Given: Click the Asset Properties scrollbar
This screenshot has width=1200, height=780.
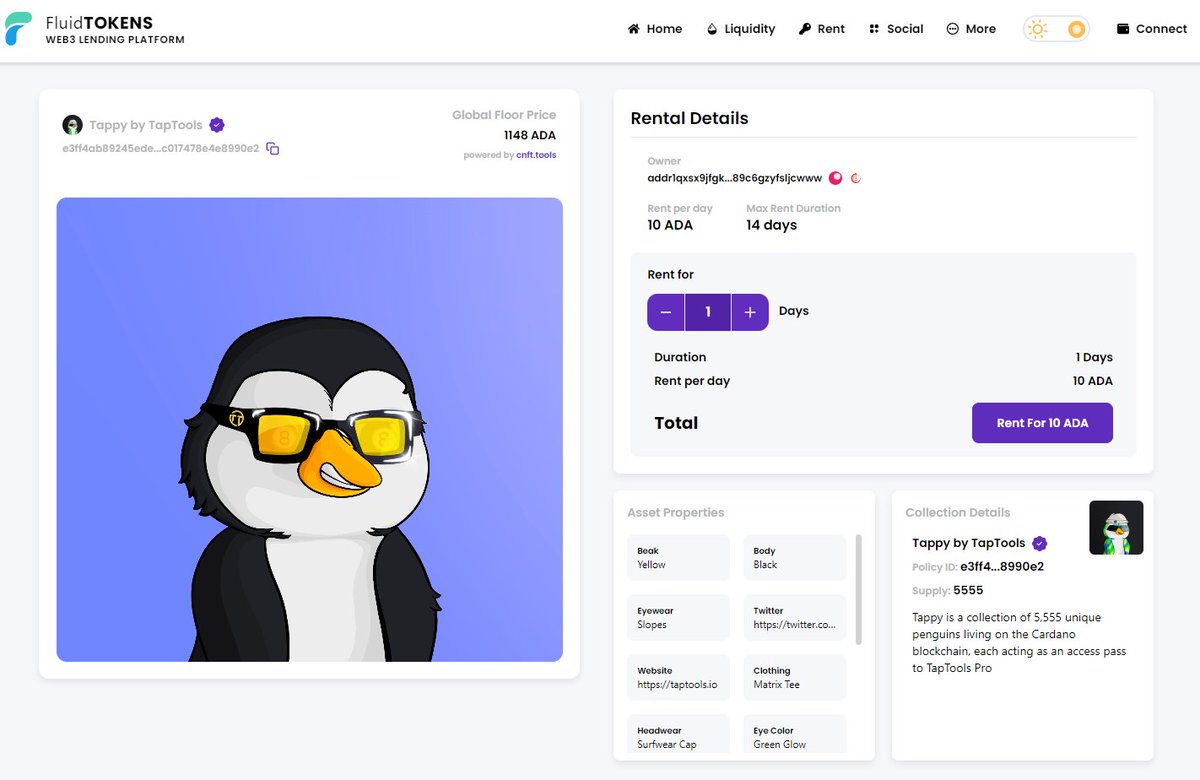Looking at the screenshot, I should pyautogui.click(x=858, y=589).
